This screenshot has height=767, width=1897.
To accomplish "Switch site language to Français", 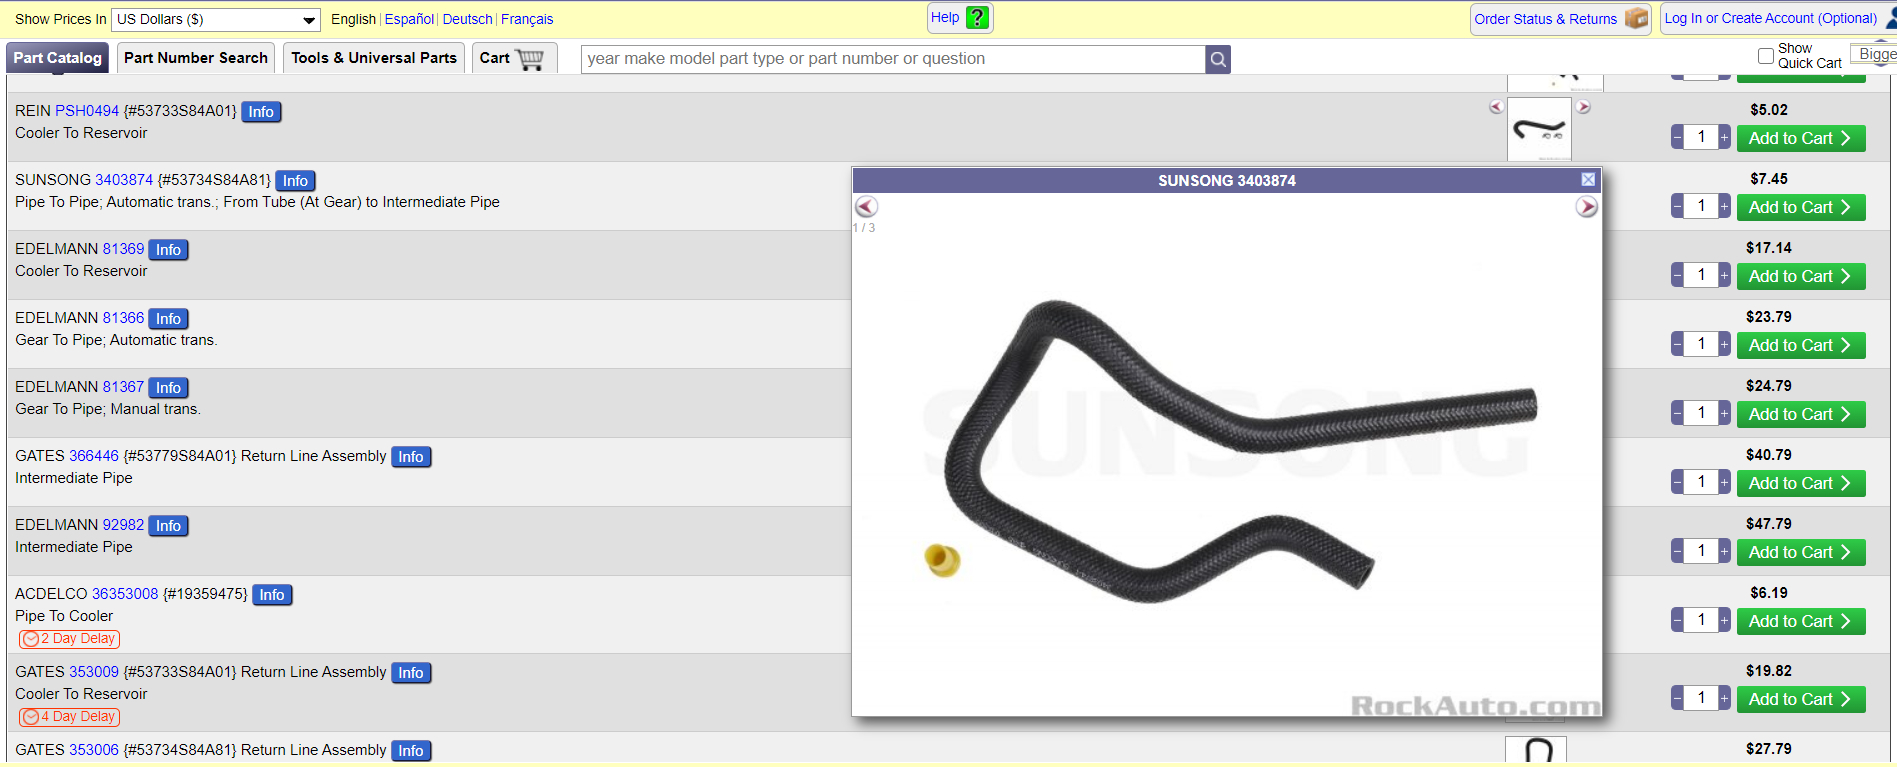I will point(527,19).
